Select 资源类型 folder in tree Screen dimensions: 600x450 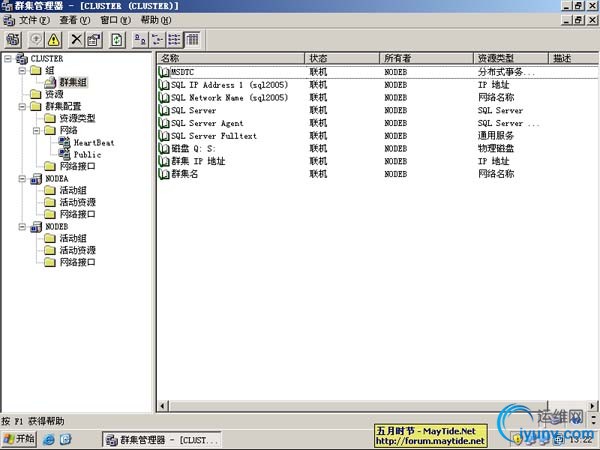point(77,118)
